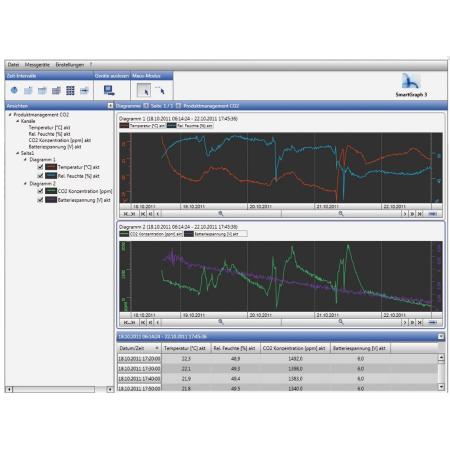This screenshot has height=450, width=450.
Task: Jump to start in Diagramm 1 navigation
Action: [x=143, y=214]
